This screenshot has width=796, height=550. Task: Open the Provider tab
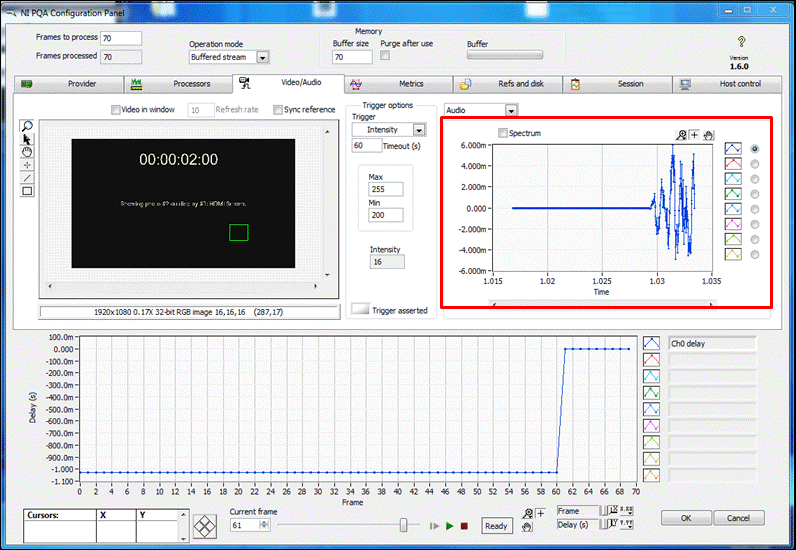point(69,84)
